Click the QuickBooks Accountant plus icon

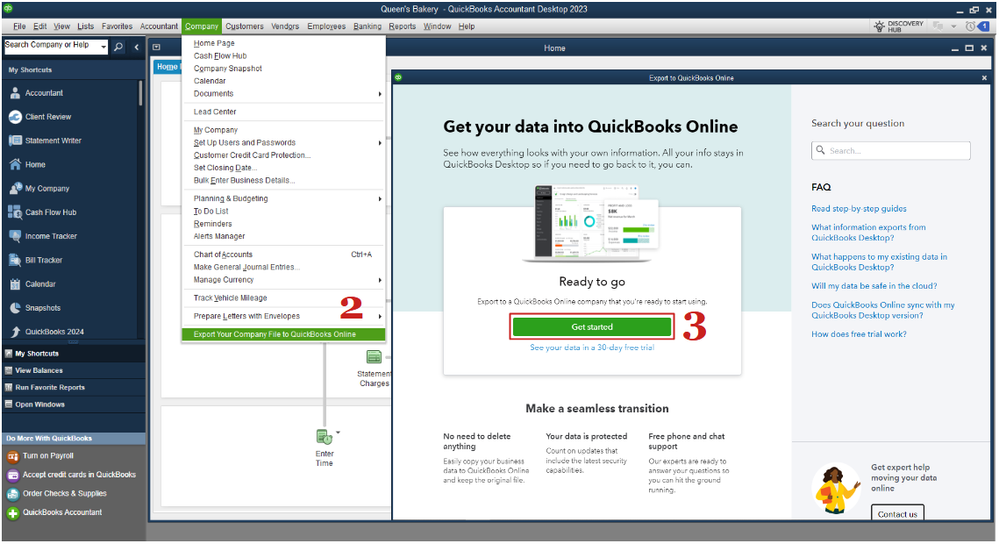tap(13, 513)
